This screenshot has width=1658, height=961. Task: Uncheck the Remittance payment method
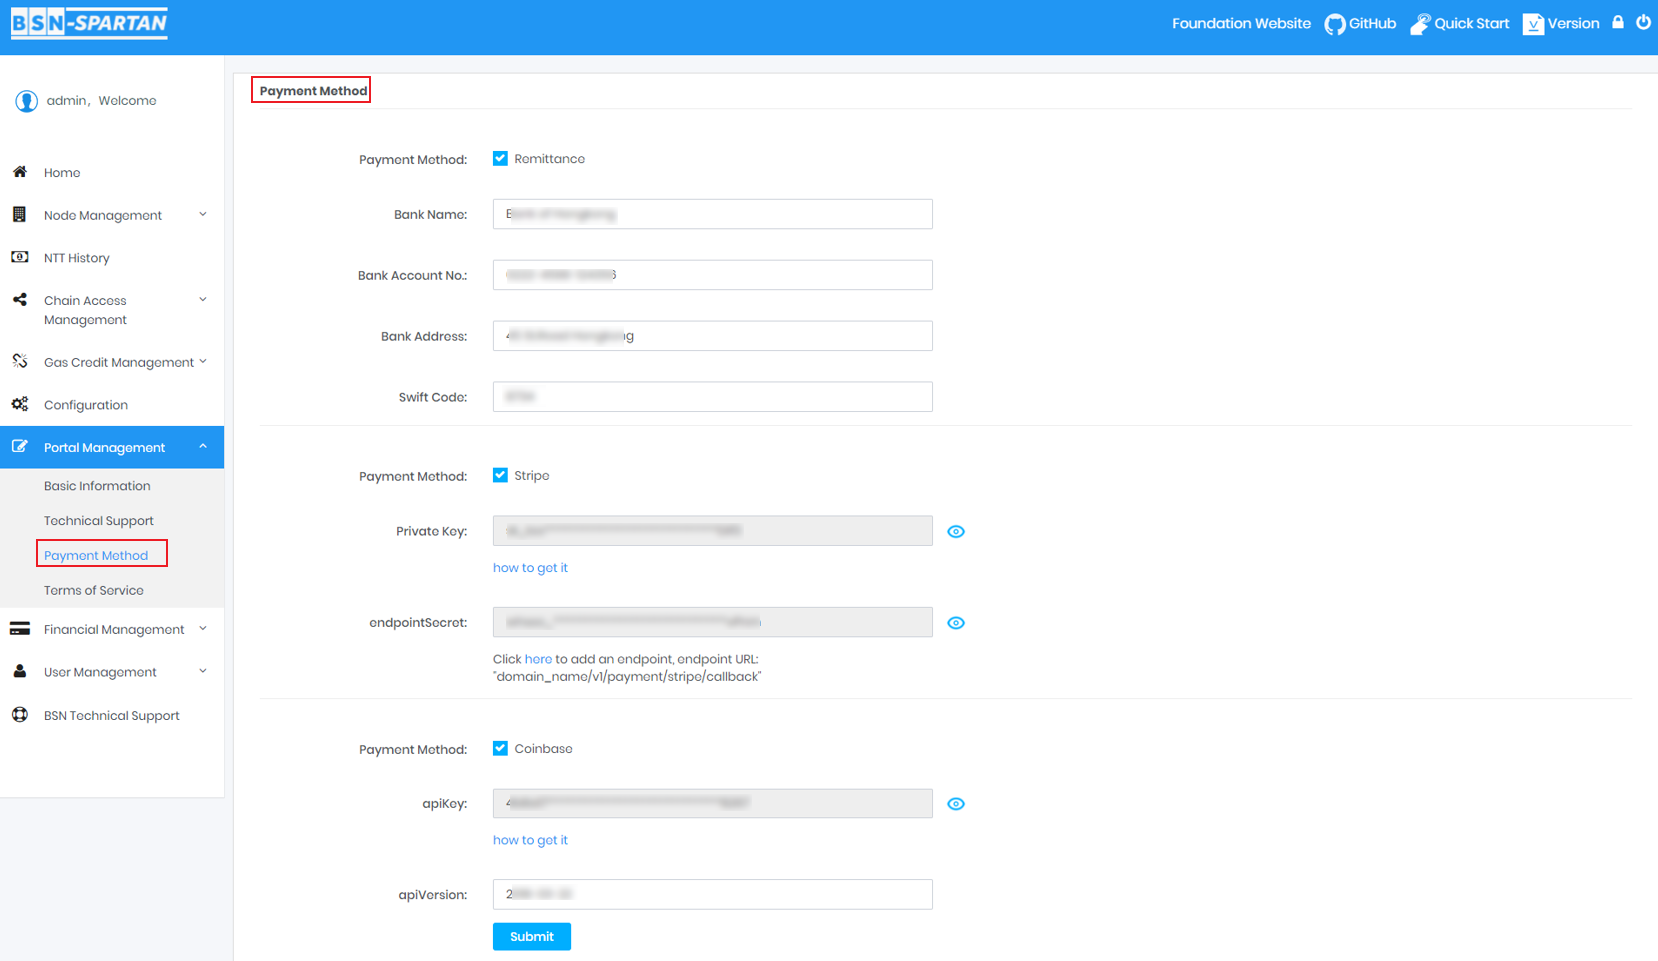[x=500, y=157]
